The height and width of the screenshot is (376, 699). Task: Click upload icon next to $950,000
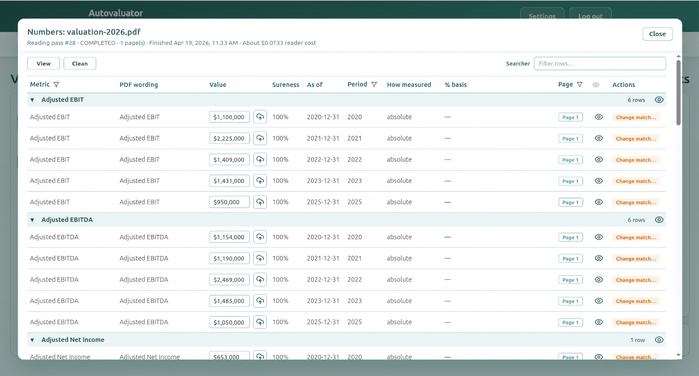[260, 202]
